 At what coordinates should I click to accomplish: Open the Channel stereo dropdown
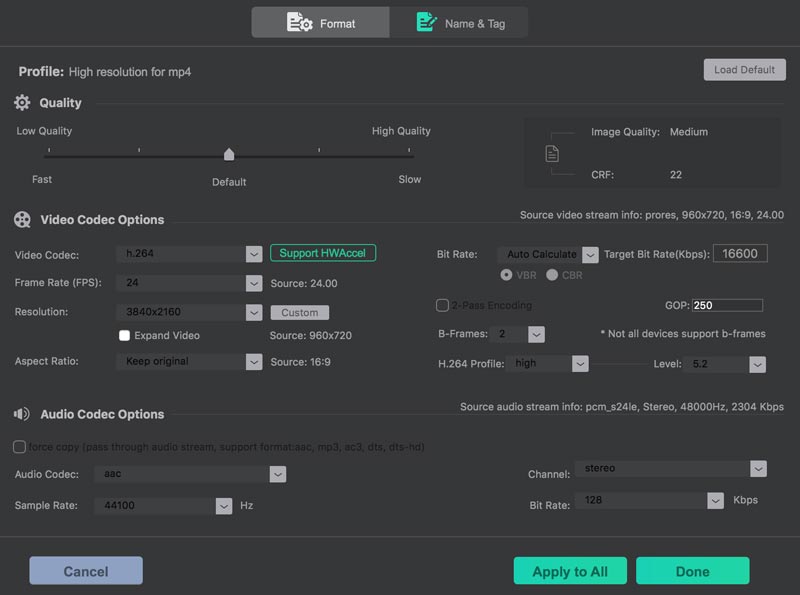pos(671,468)
